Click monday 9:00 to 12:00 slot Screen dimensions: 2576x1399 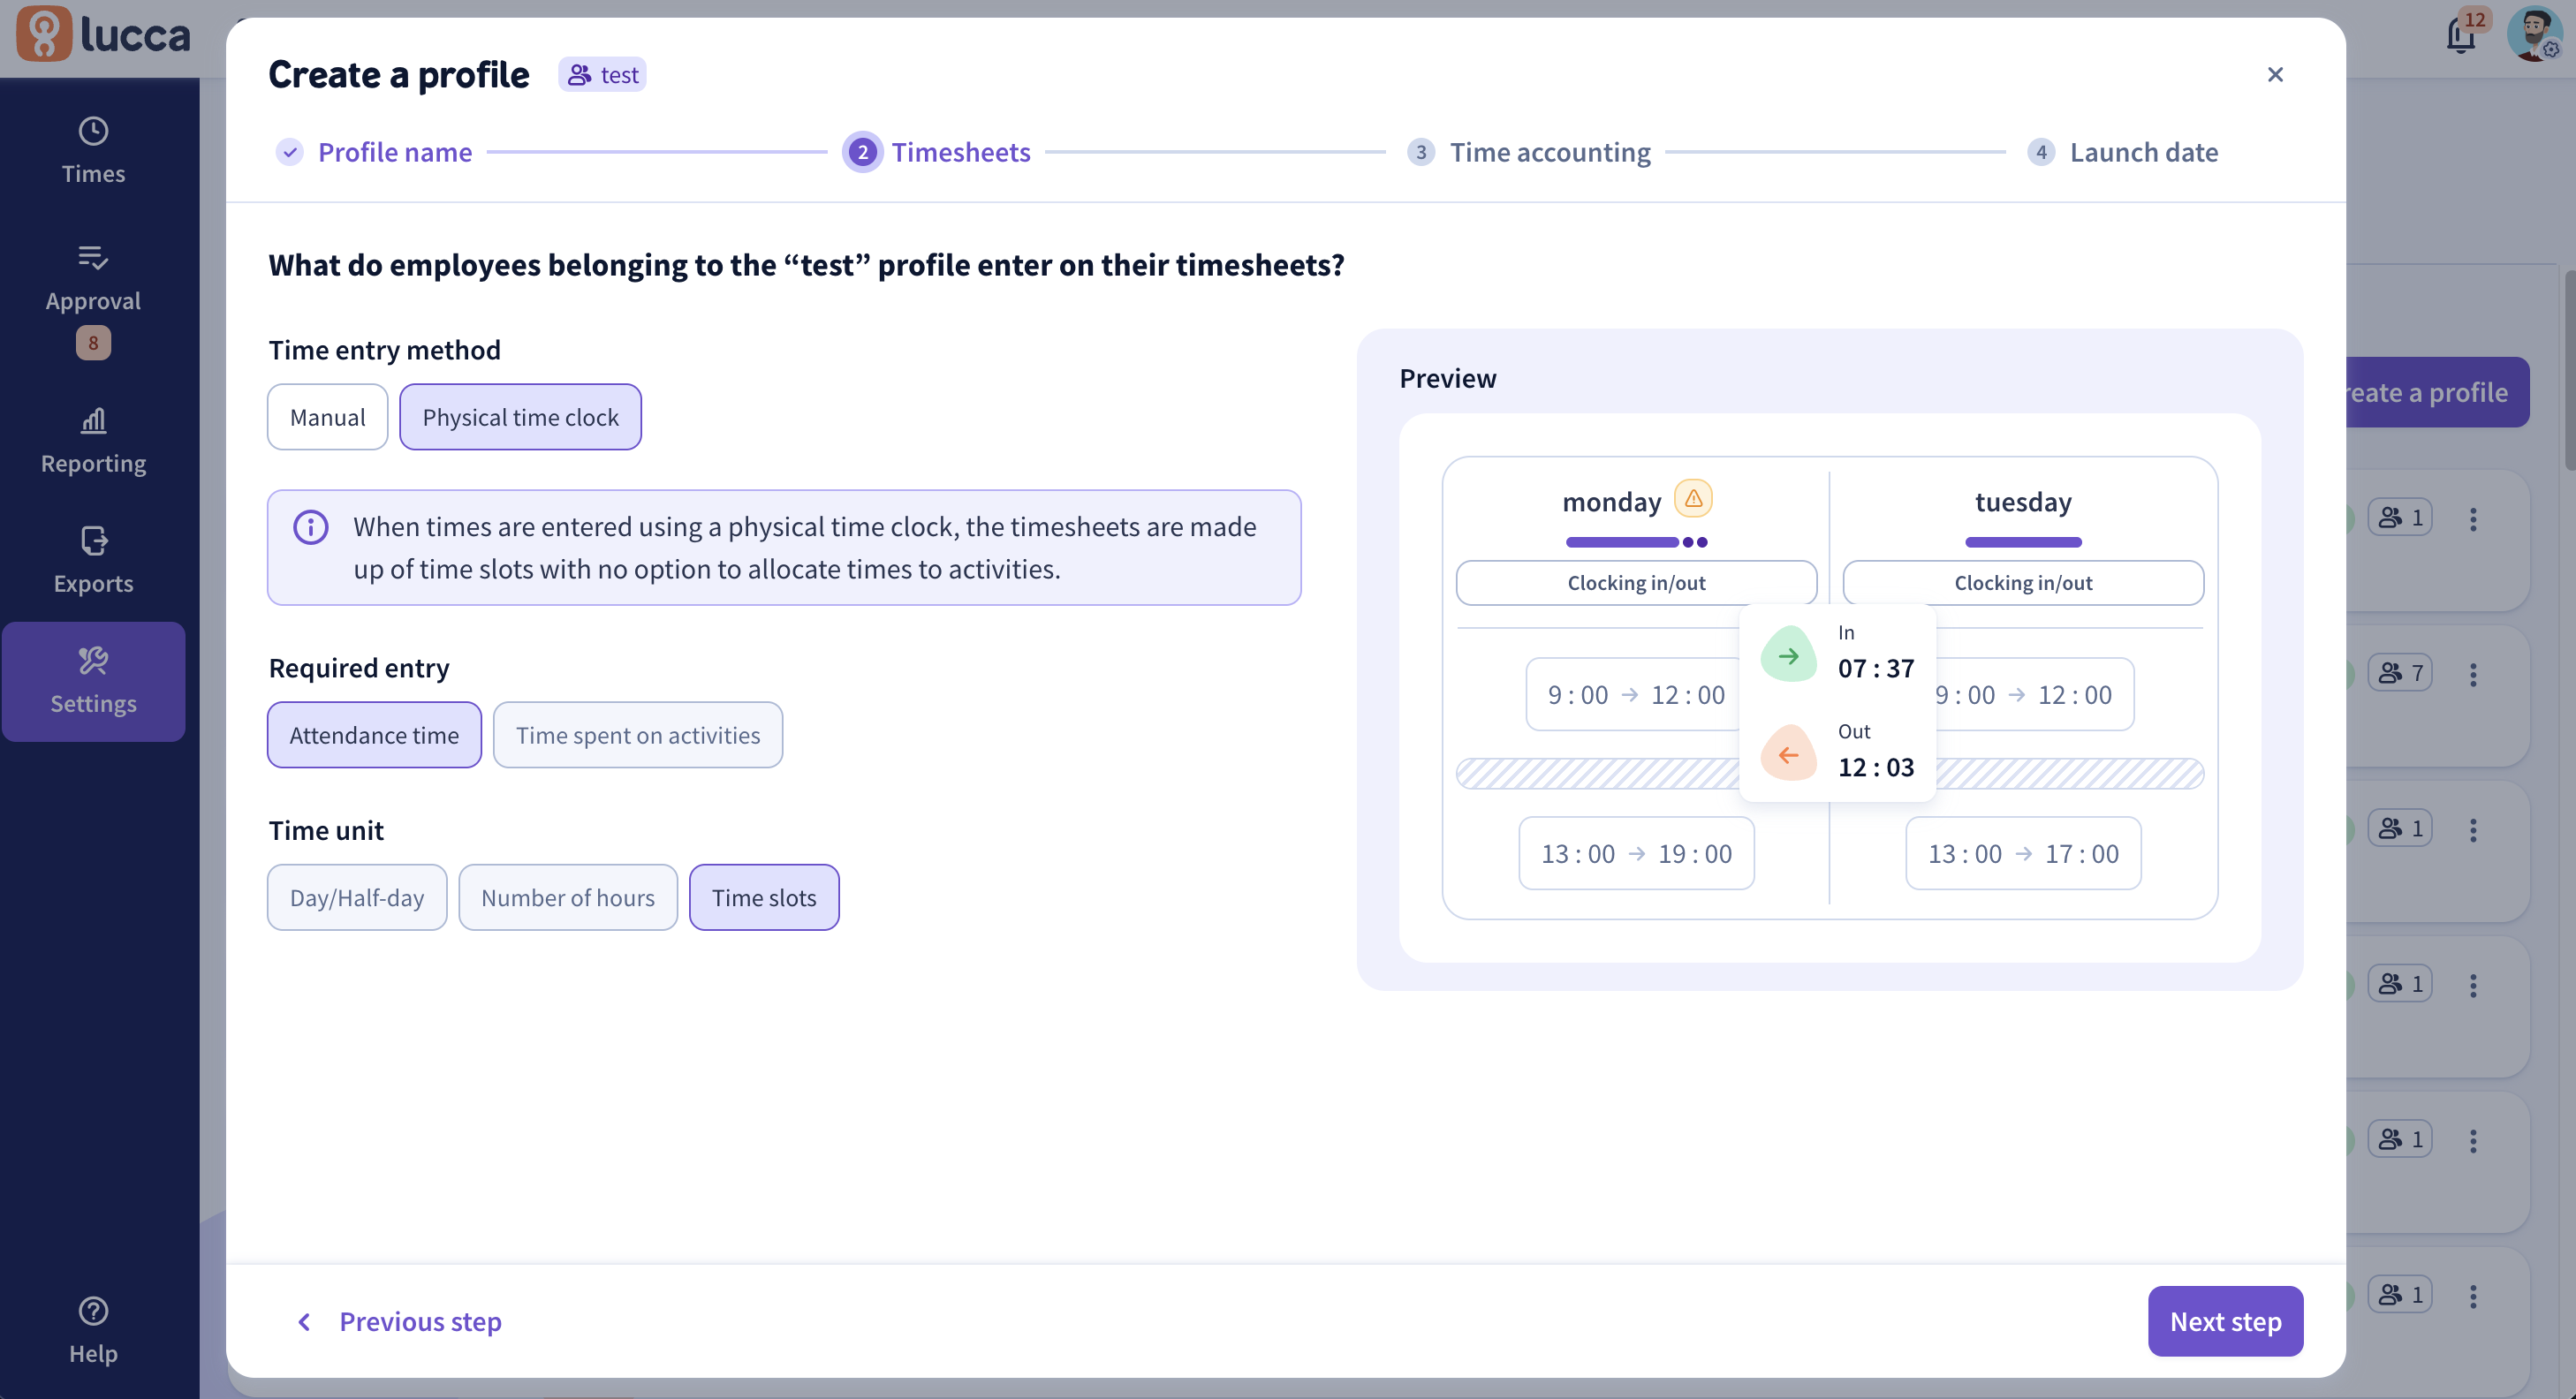coord(1633,694)
